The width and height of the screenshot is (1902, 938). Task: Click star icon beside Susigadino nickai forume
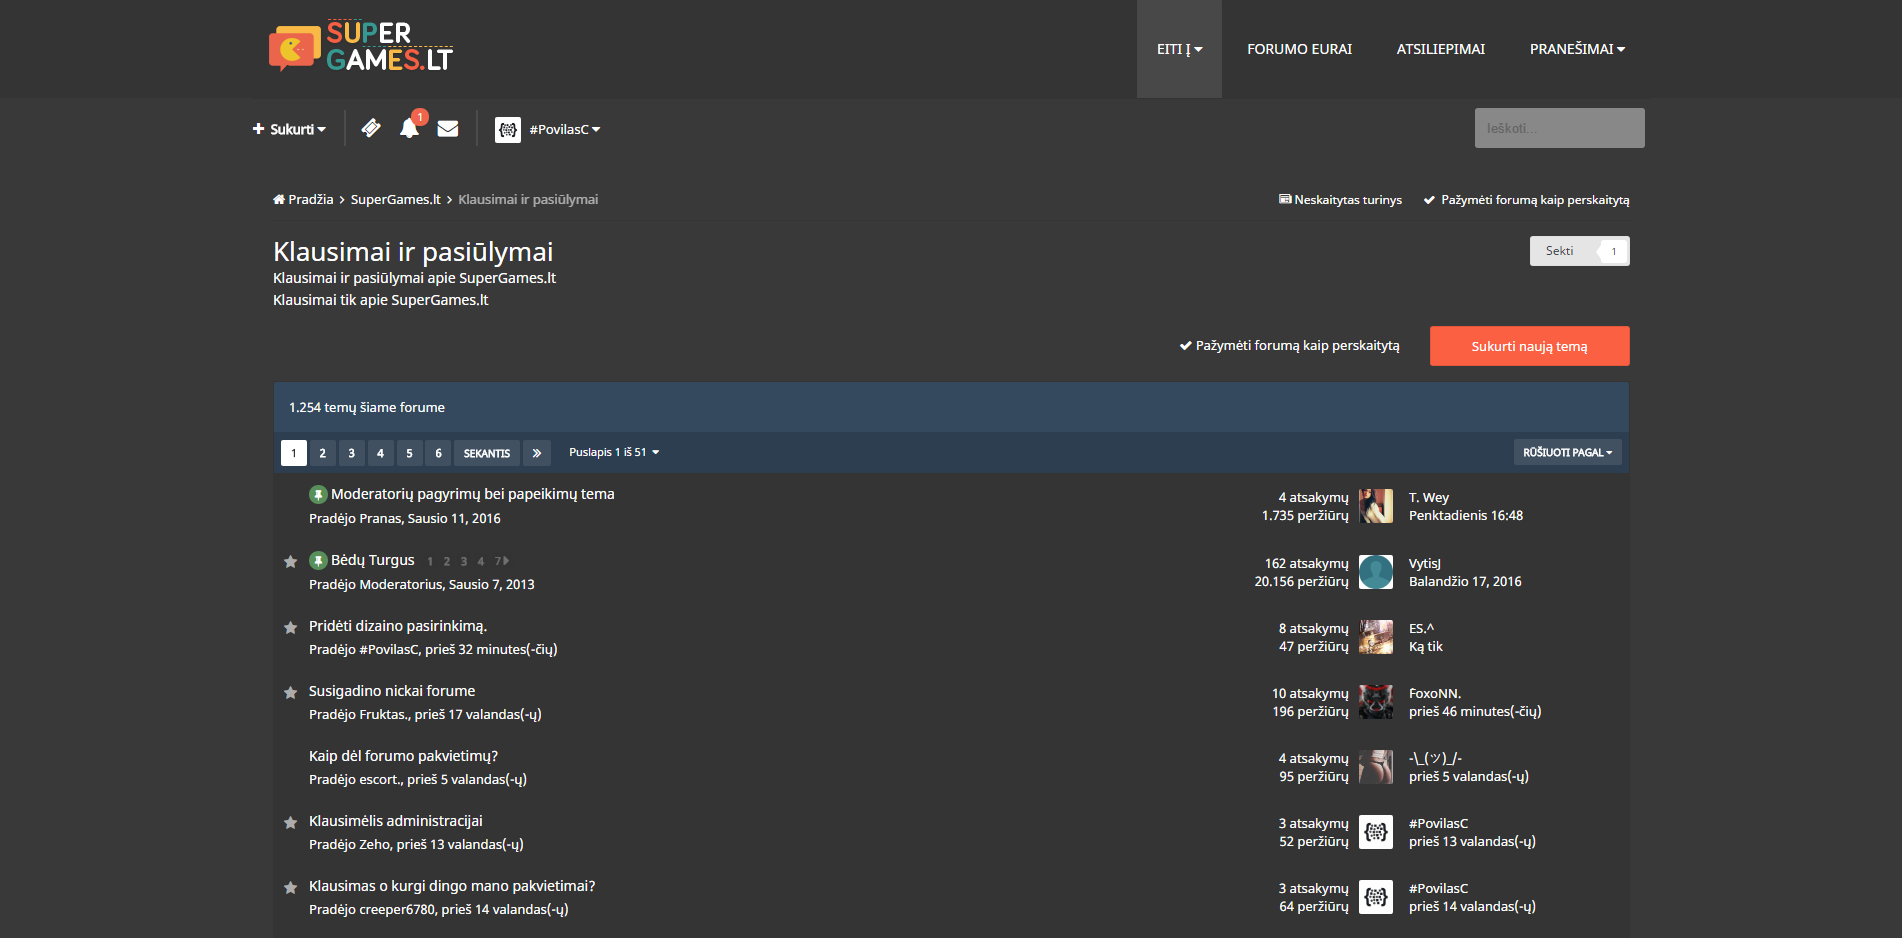pyautogui.click(x=290, y=693)
